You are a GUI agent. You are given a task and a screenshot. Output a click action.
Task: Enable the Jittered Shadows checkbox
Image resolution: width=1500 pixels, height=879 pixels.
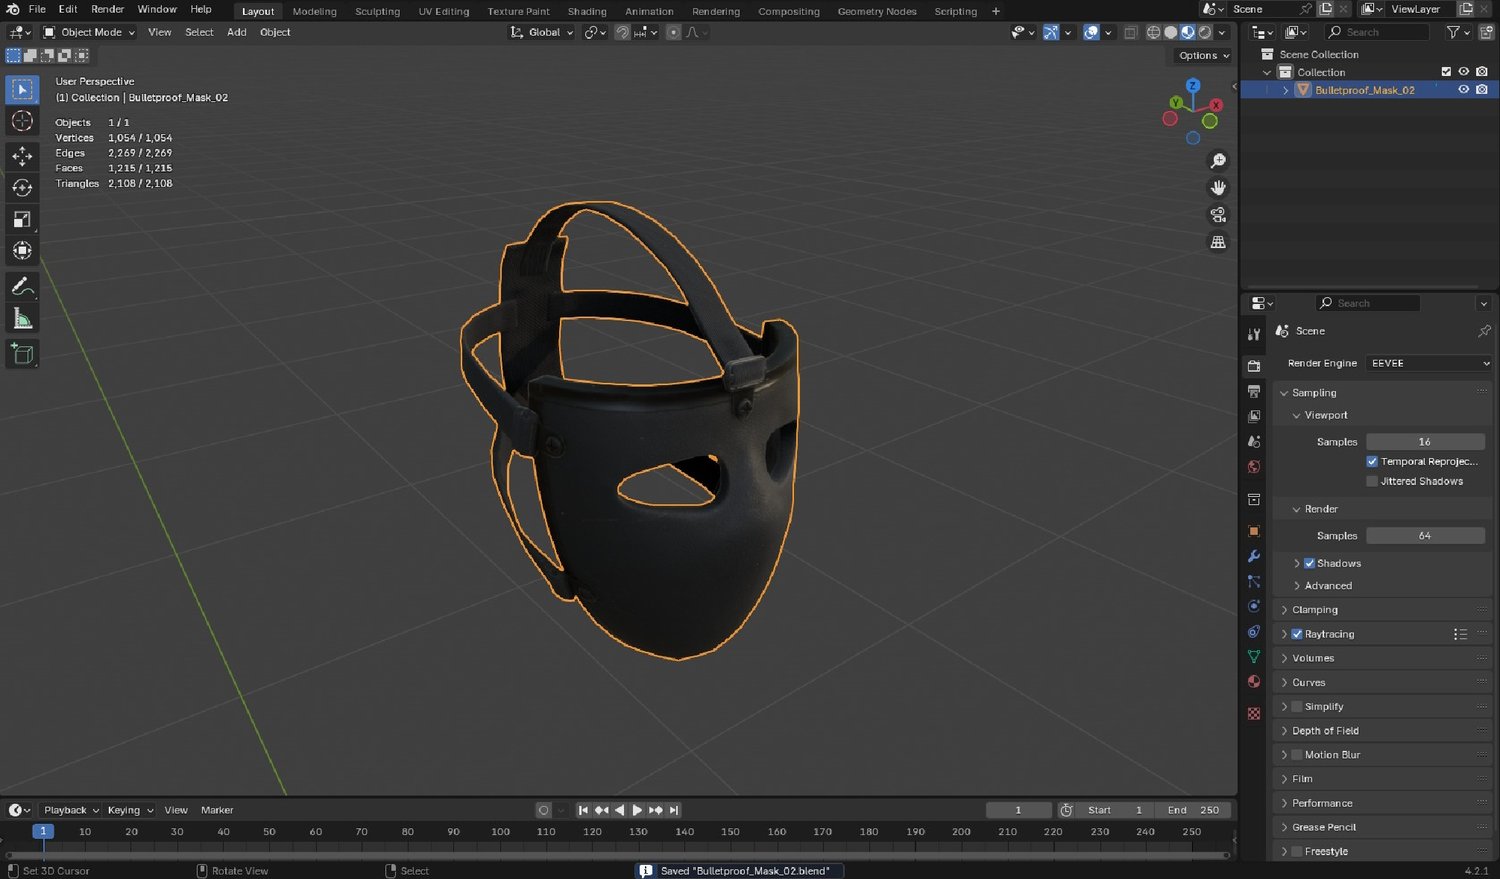(1372, 481)
